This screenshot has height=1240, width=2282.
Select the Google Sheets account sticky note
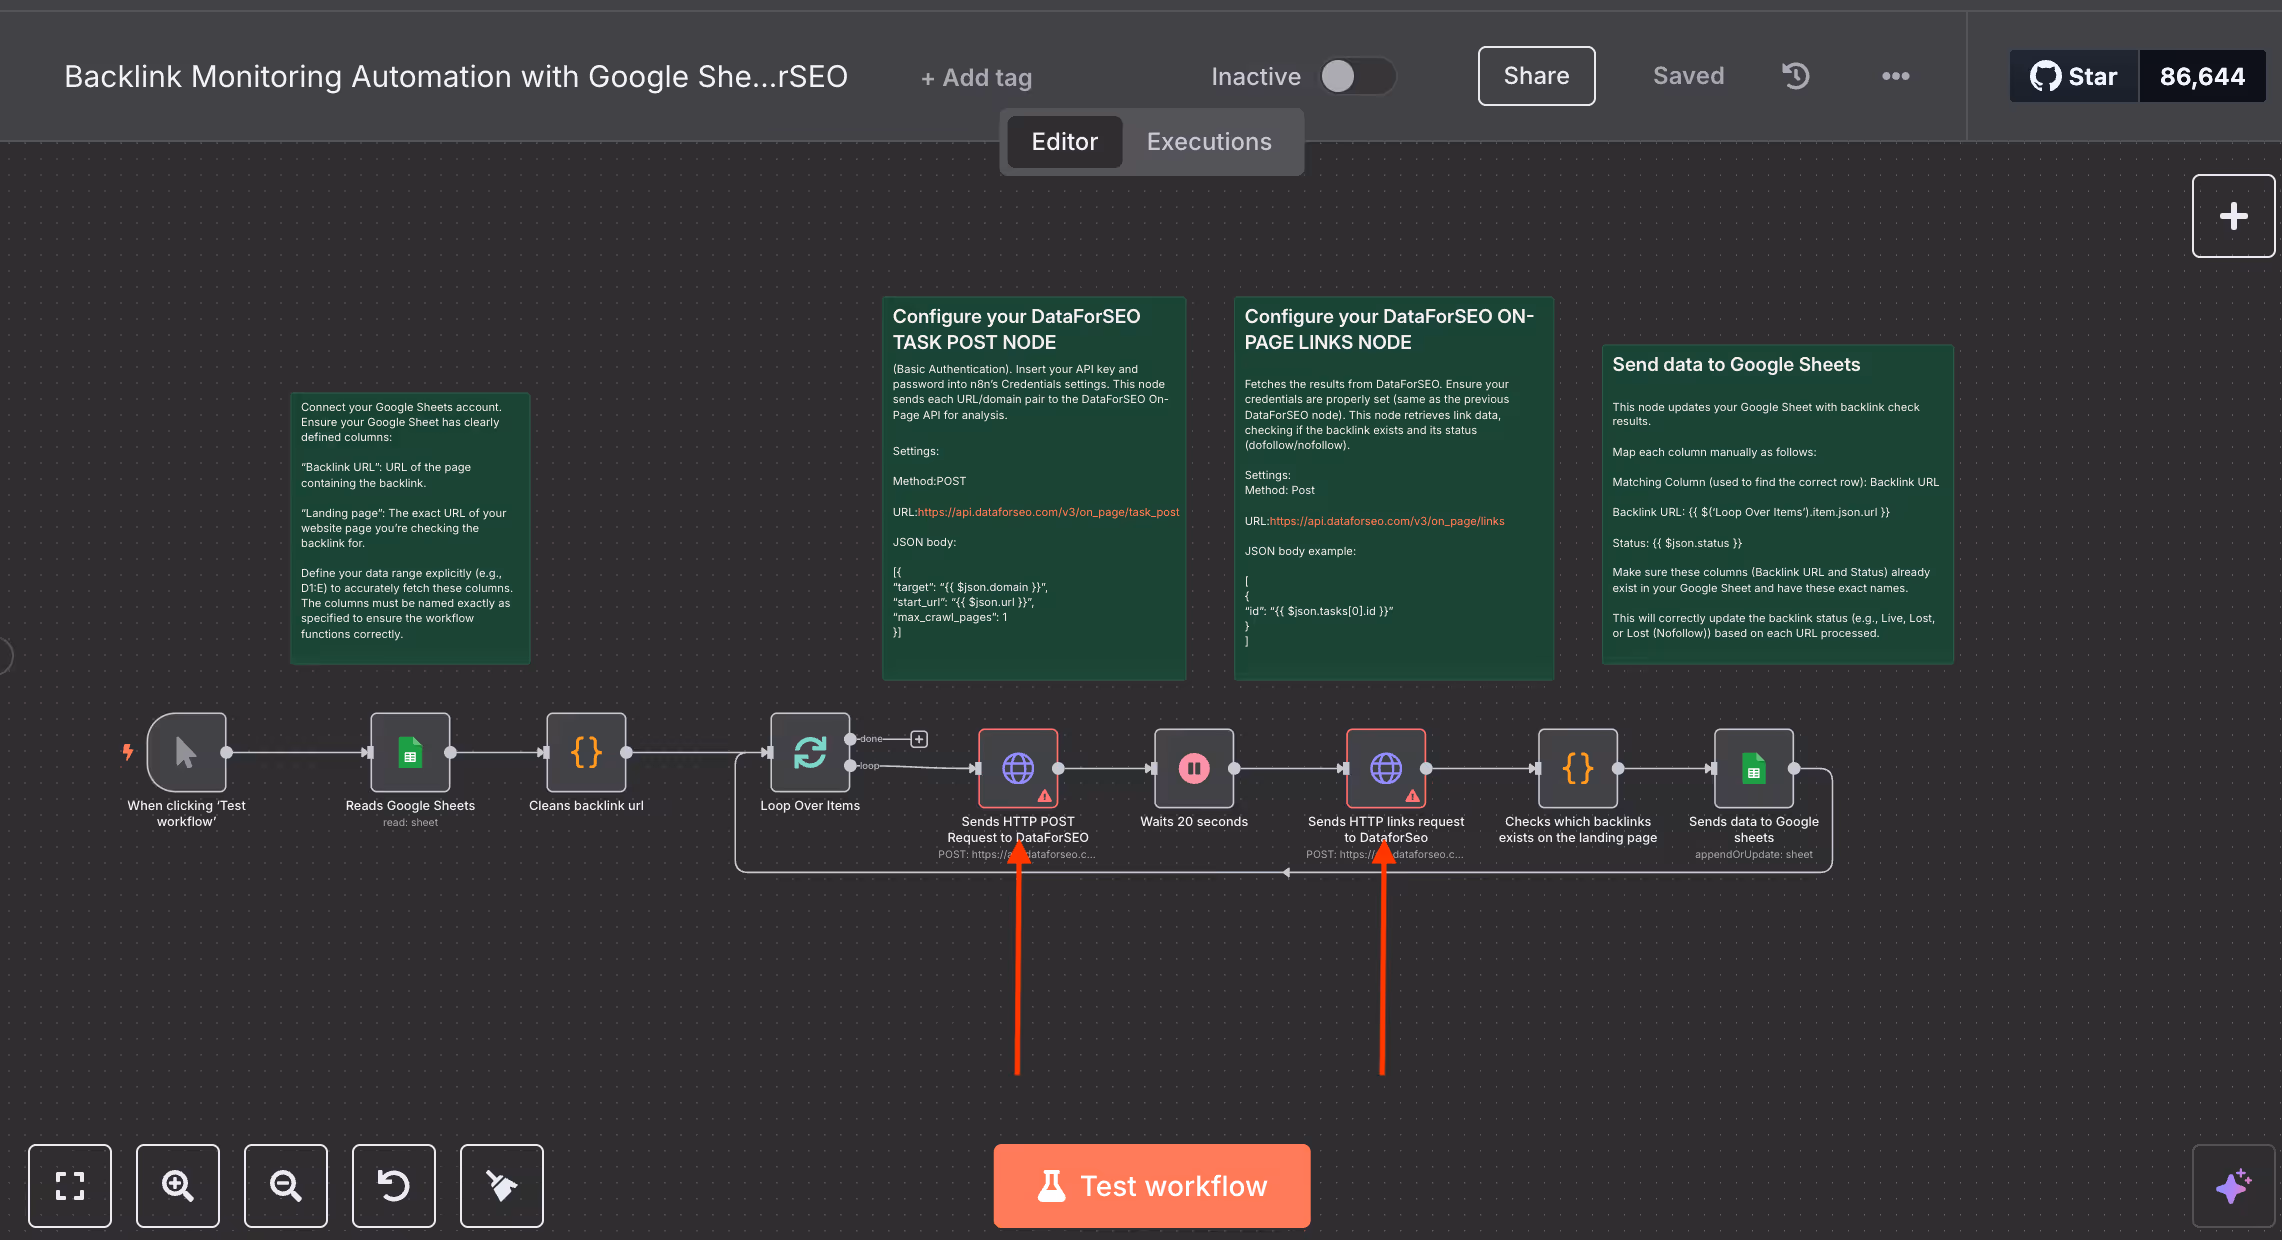pos(410,528)
